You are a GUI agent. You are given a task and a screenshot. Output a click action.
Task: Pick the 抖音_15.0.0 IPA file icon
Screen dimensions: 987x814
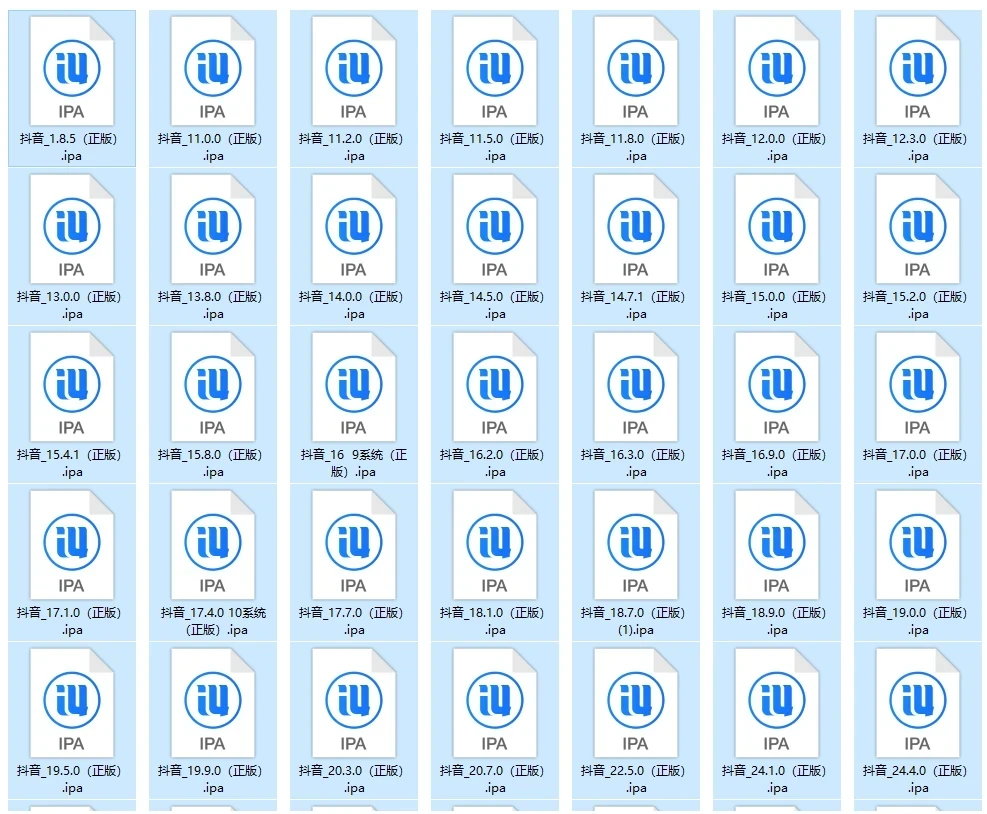tap(777, 229)
